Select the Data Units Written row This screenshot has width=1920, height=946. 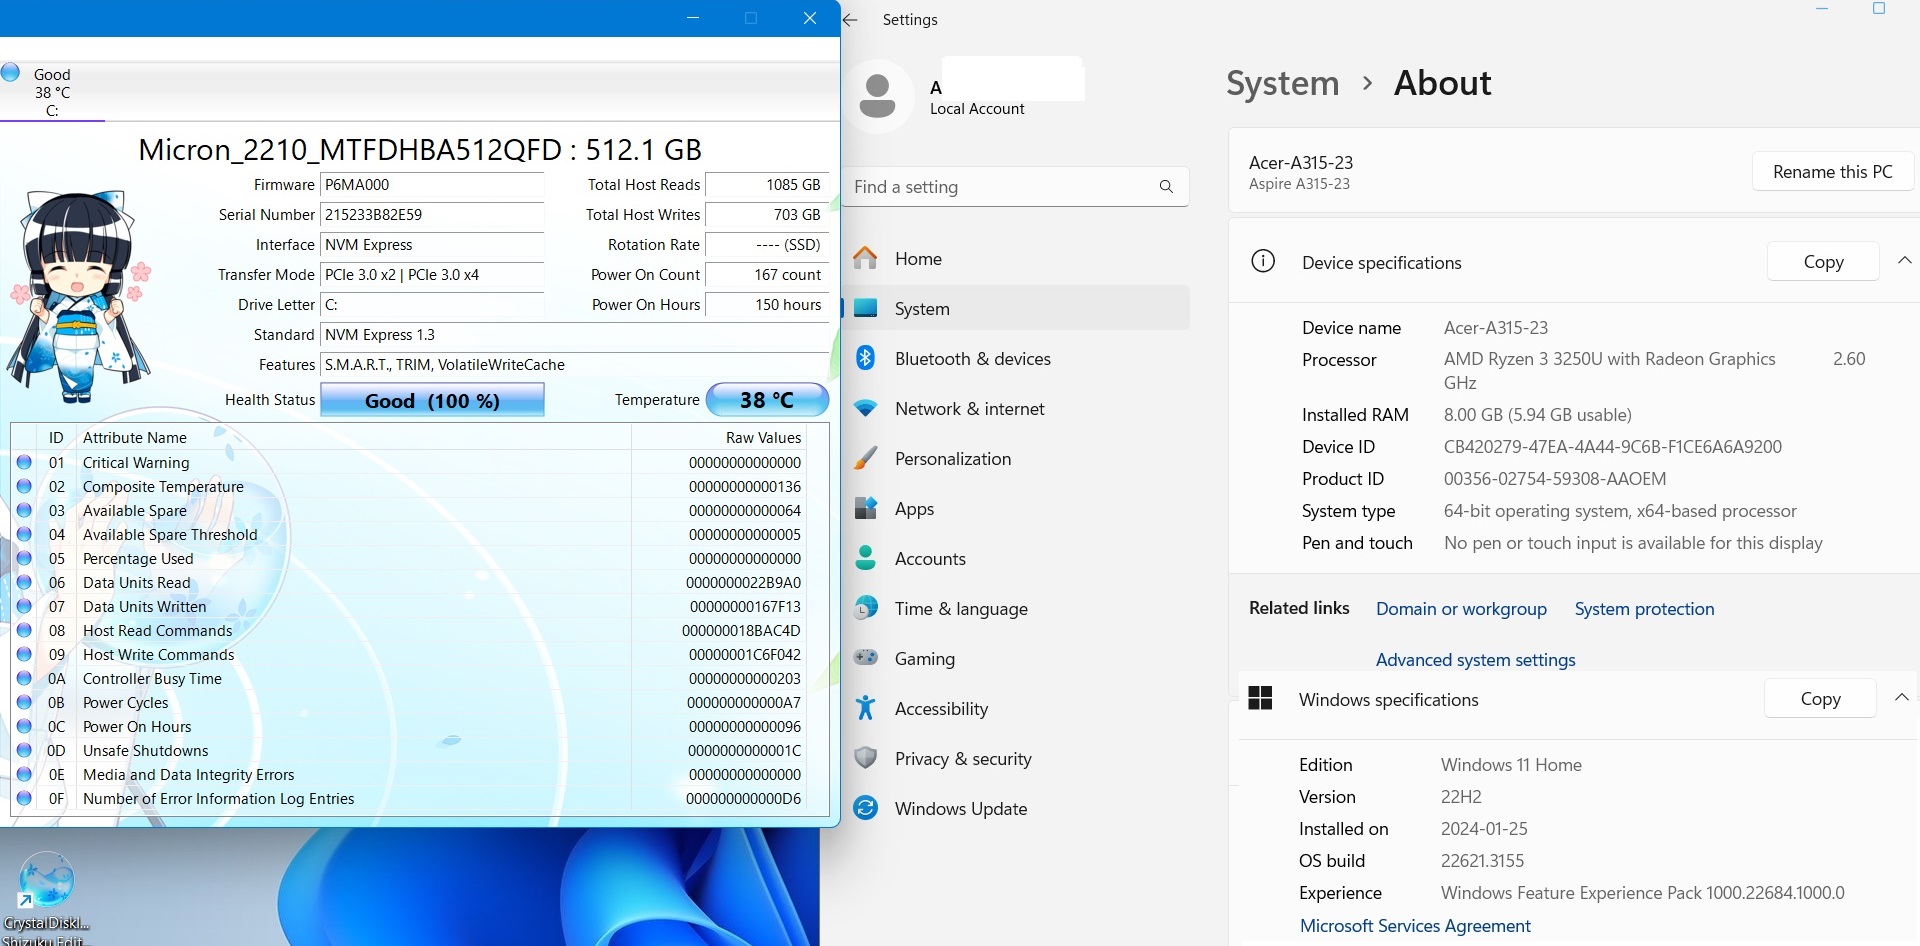pos(421,606)
